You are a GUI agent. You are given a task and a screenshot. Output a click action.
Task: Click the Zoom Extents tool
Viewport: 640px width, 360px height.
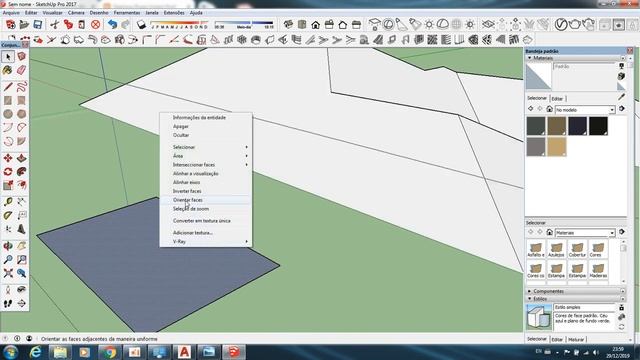tap(8, 273)
